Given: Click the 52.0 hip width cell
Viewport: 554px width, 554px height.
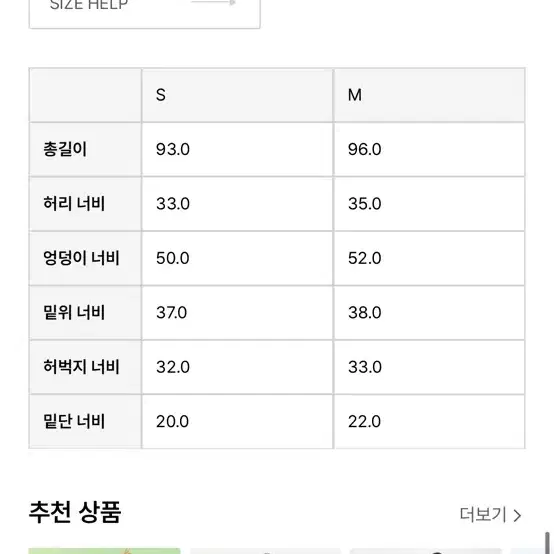Looking at the screenshot, I should click(x=429, y=258).
